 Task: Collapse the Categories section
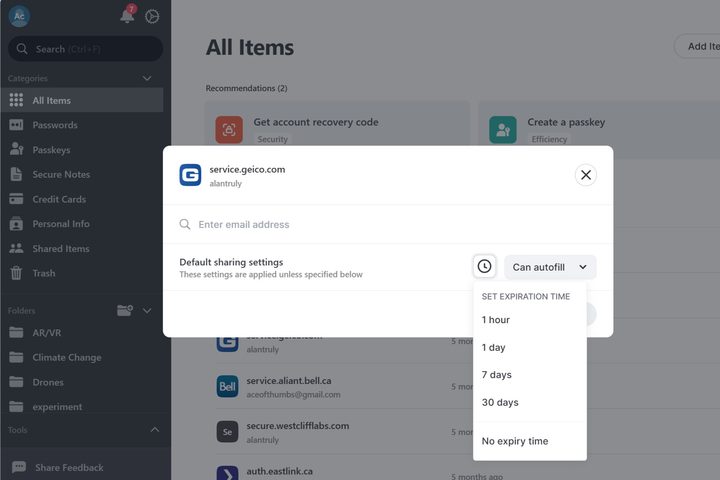[x=147, y=78]
